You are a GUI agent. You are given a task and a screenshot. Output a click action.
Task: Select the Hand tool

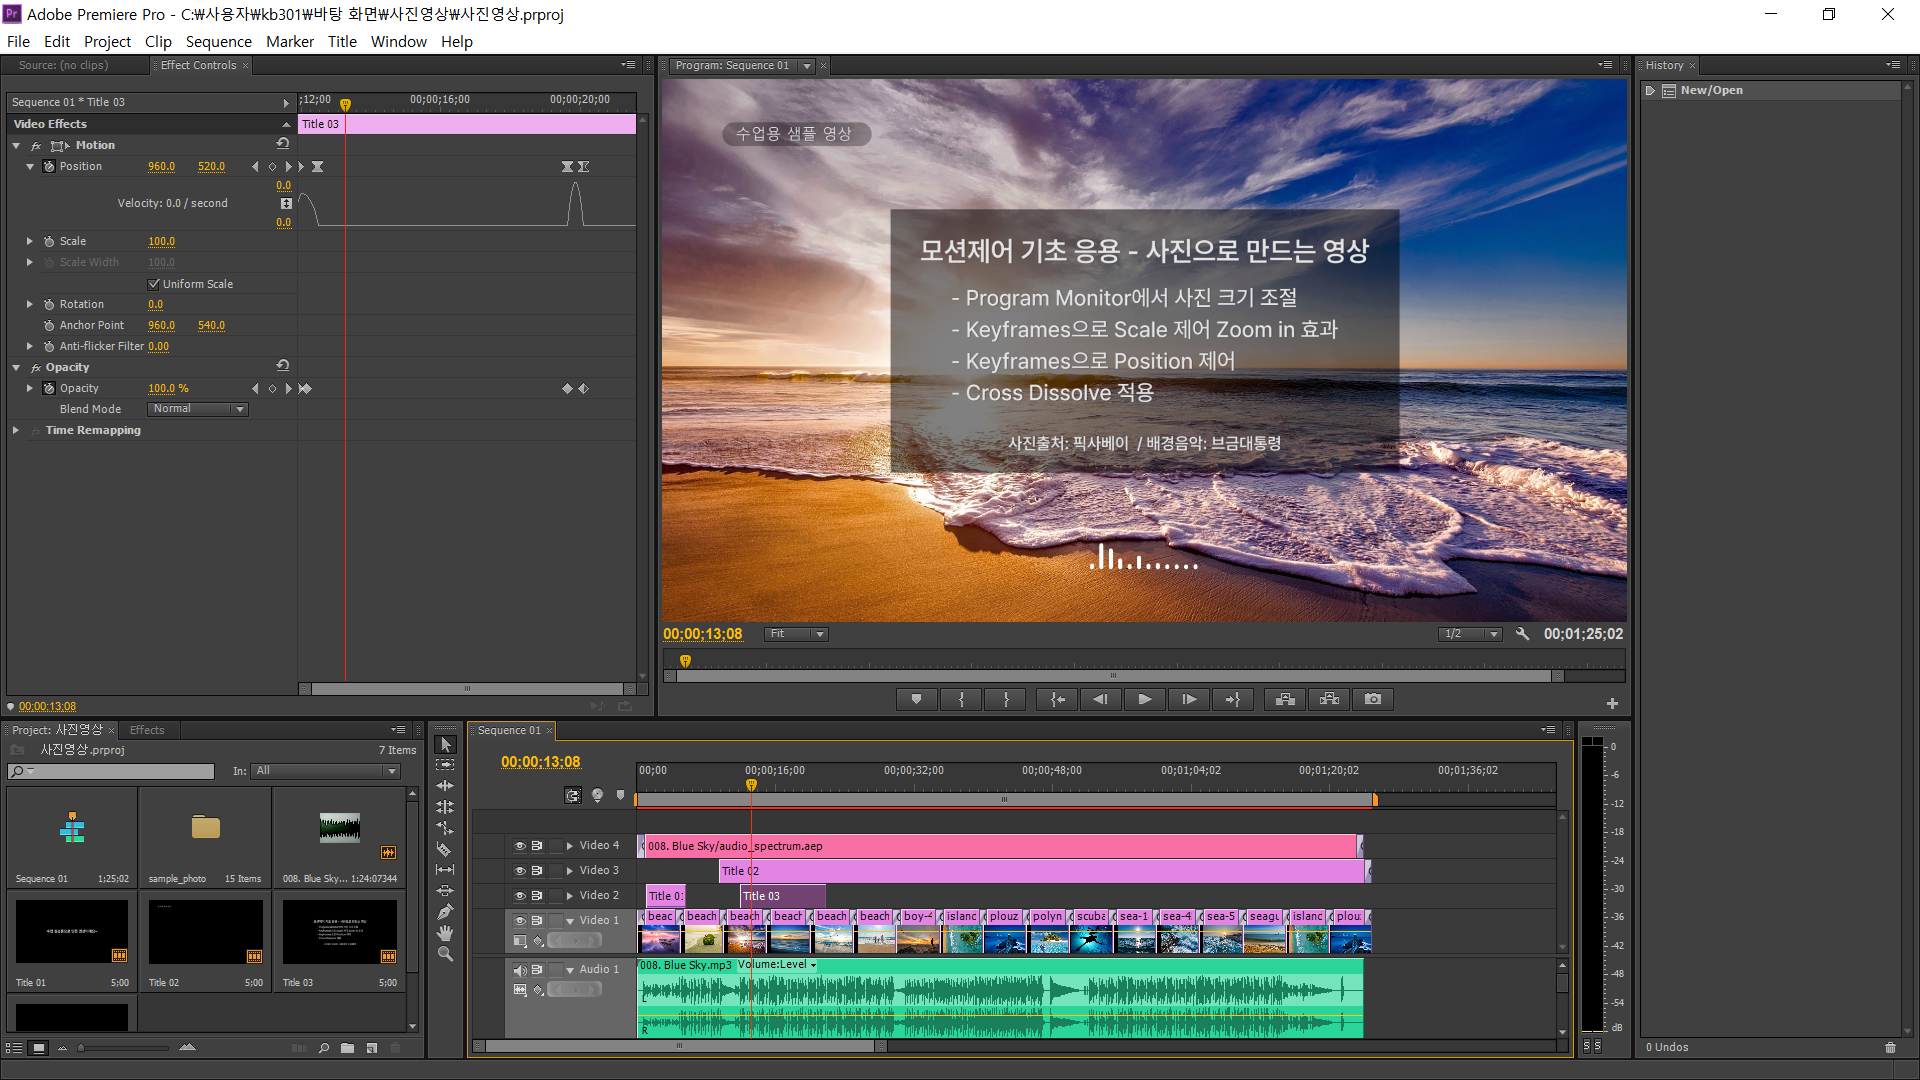pyautogui.click(x=445, y=933)
